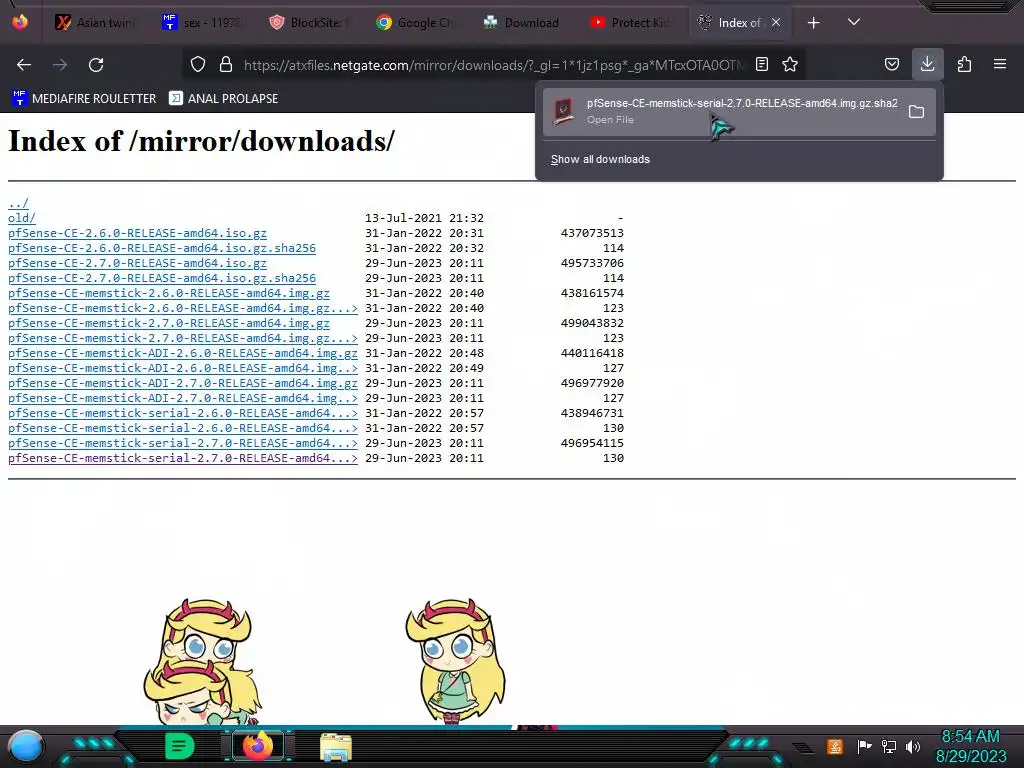The image size is (1024, 768).
Task: Open the Action Center flag tray icon
Action: pyautogui.click(x=864, y=746)
